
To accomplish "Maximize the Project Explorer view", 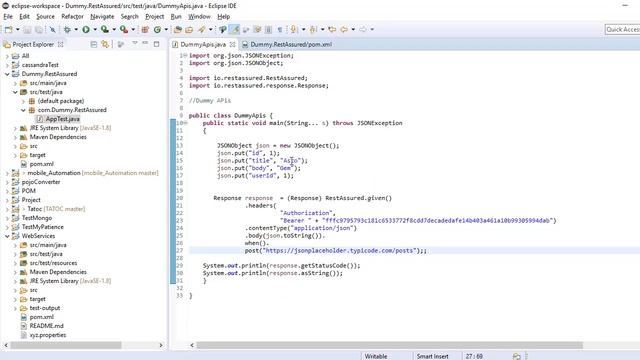I will pos(156,44).
